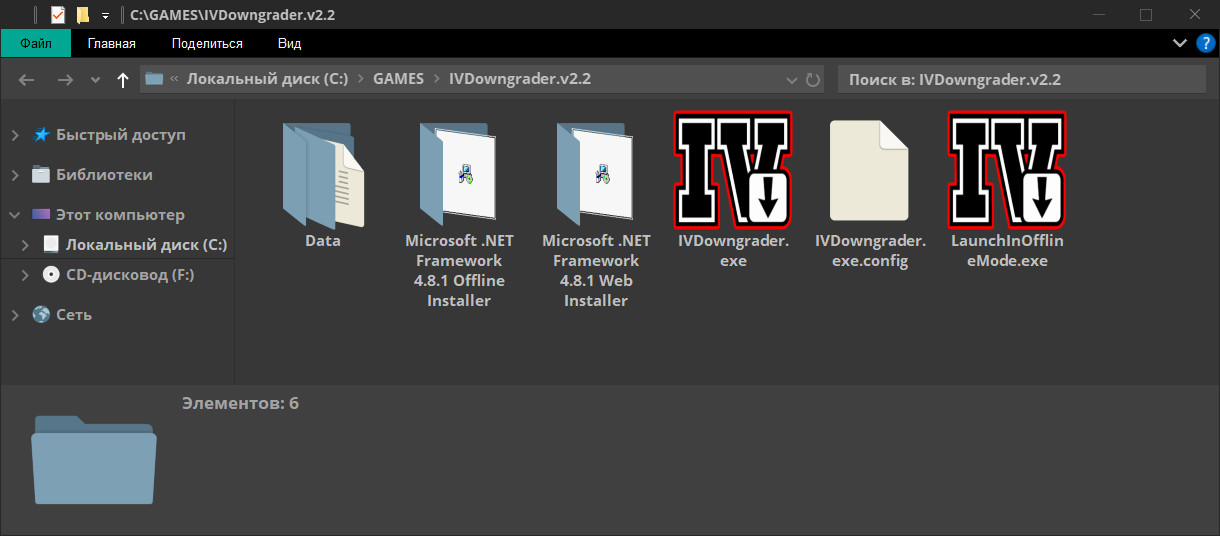Switch to the Вид tab

pos(290,43)
